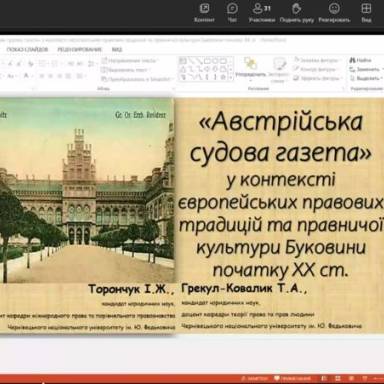Click the text 'початку XX ст.'
The width and height of the screenshot is (384, 384).
point(280,270)
